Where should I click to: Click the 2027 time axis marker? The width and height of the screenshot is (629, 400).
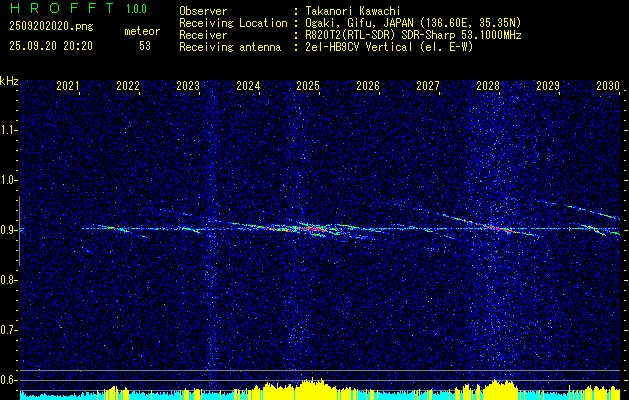point(428,86)
